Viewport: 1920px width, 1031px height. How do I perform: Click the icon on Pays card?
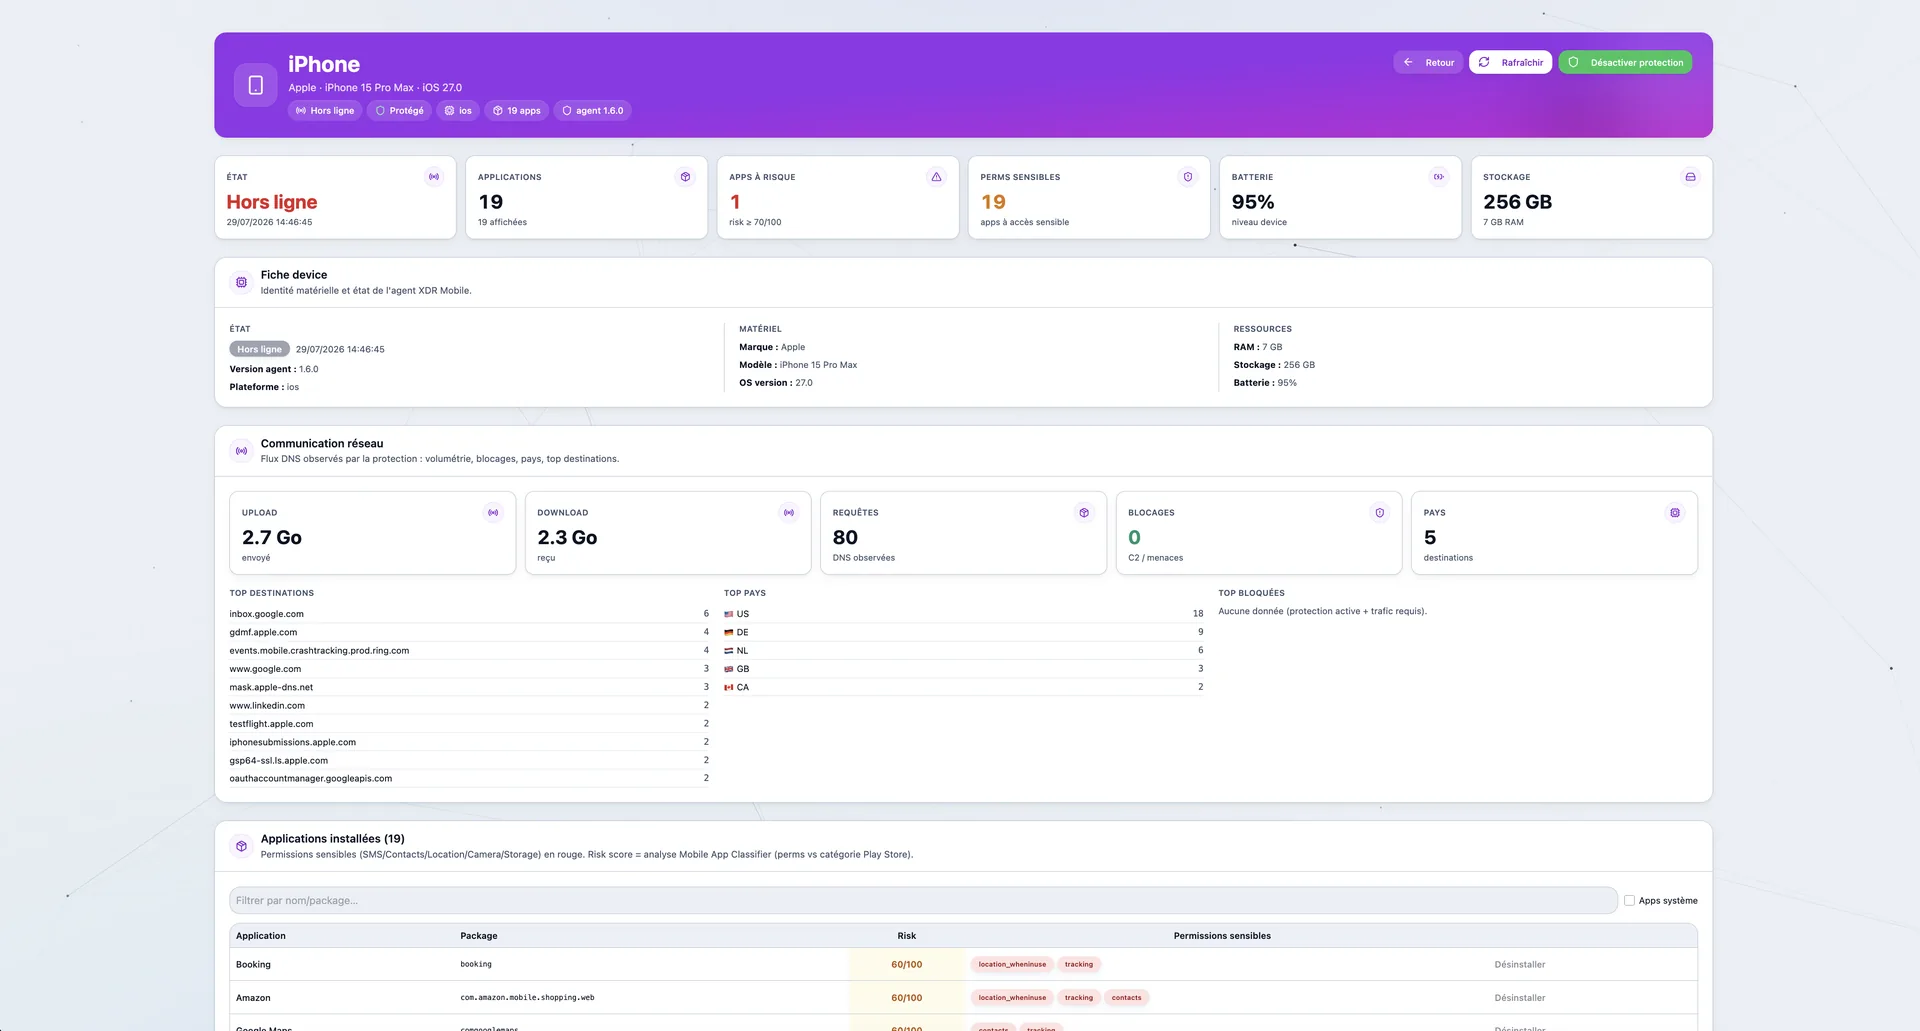(1675, 513)
